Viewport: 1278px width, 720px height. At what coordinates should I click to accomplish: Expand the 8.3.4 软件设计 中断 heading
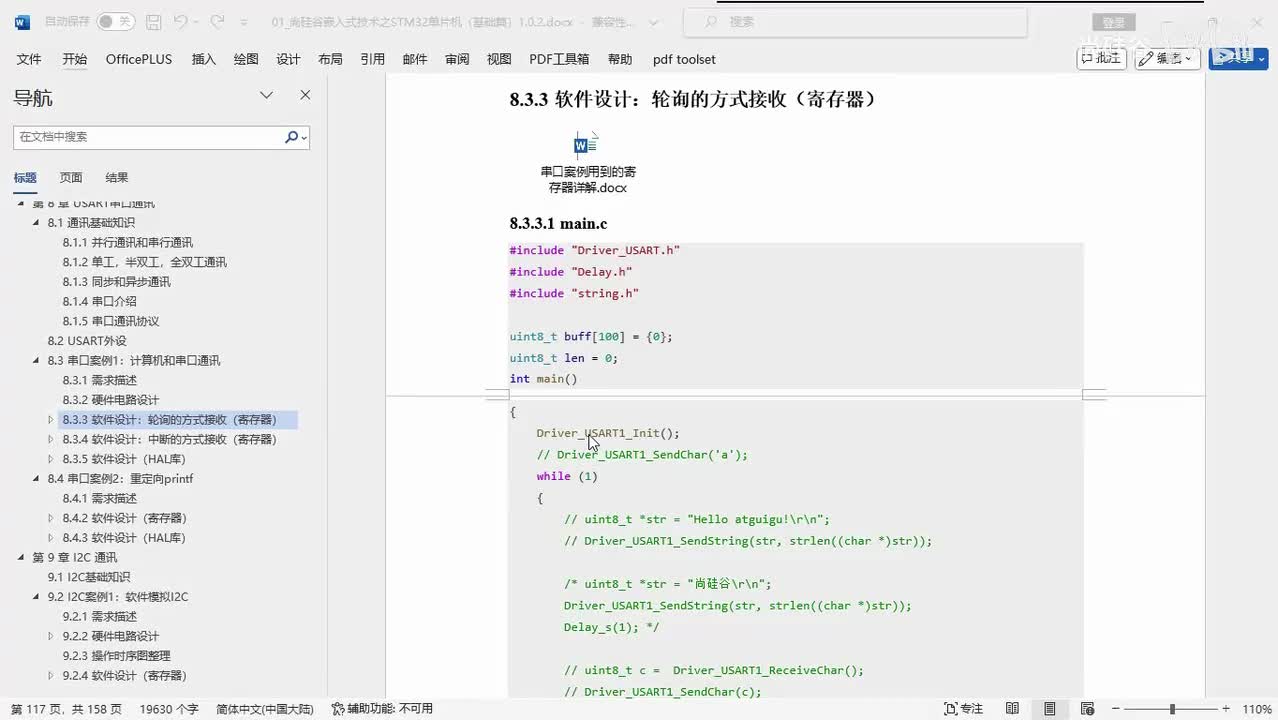pos(51,439)
